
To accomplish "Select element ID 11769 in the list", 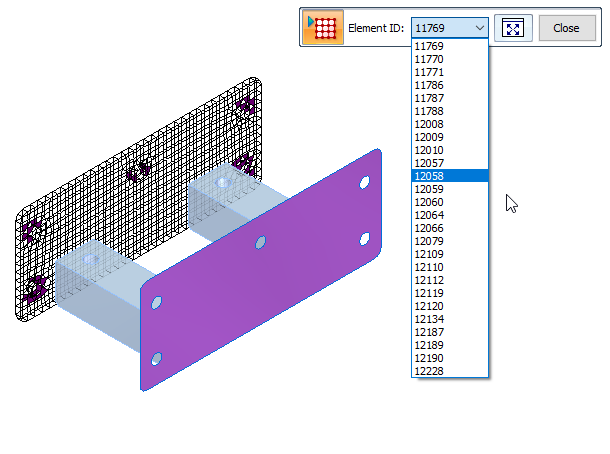I will point(450,46).
